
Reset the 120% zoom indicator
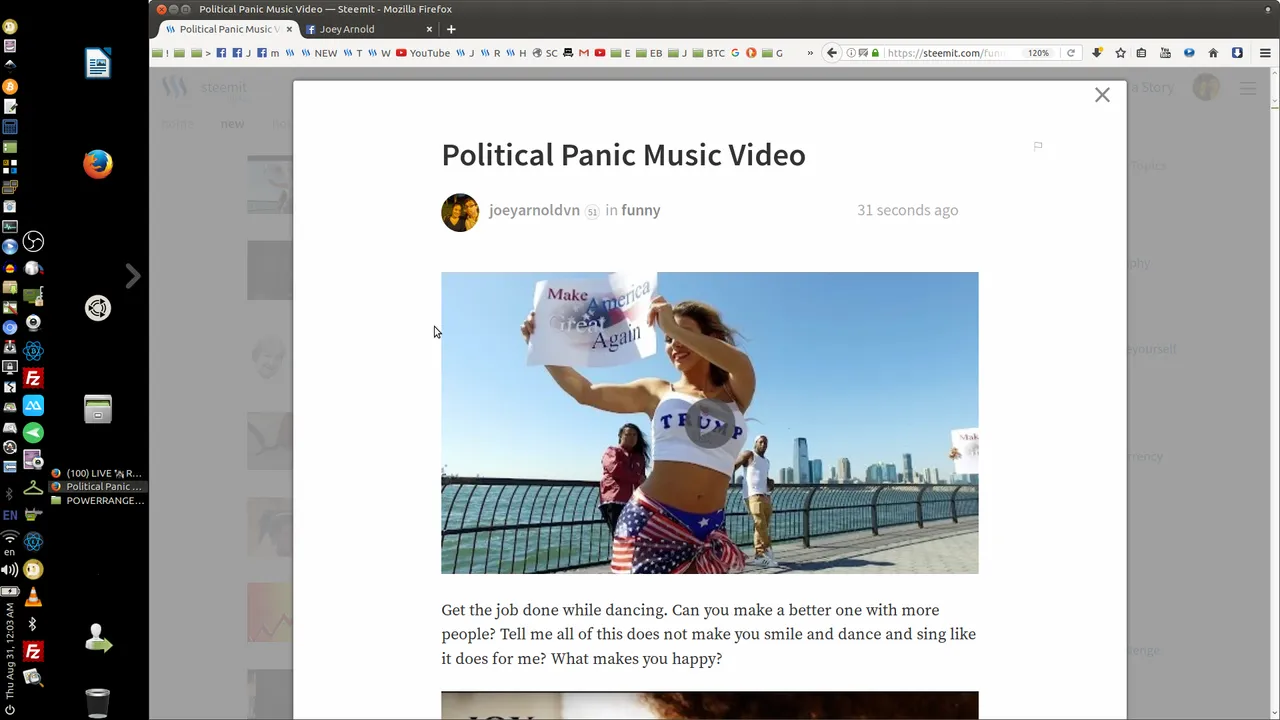click(1038, 53)
